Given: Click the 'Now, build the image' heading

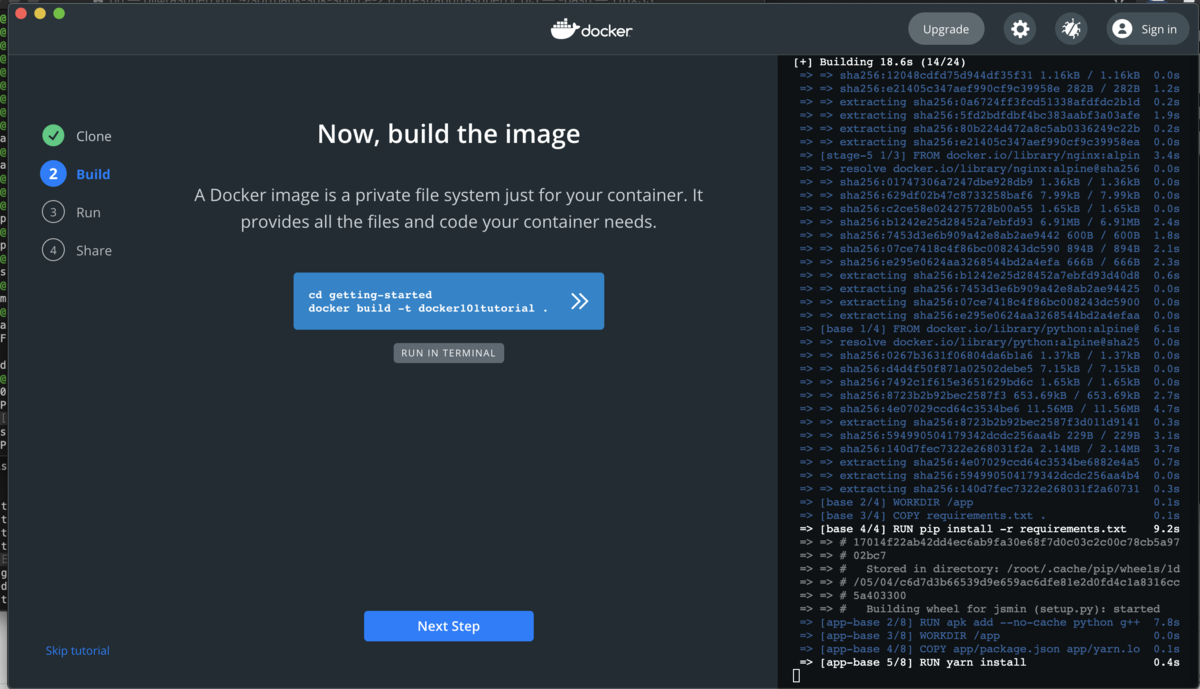Looking at the screenshot, I should coord(448,134).
